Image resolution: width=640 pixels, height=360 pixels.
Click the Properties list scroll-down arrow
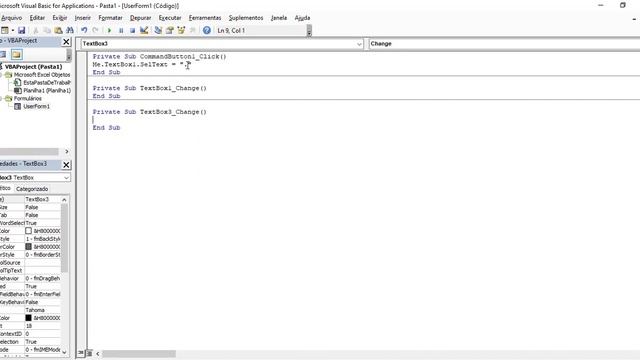pyautogui.click(x=64, y=351)
